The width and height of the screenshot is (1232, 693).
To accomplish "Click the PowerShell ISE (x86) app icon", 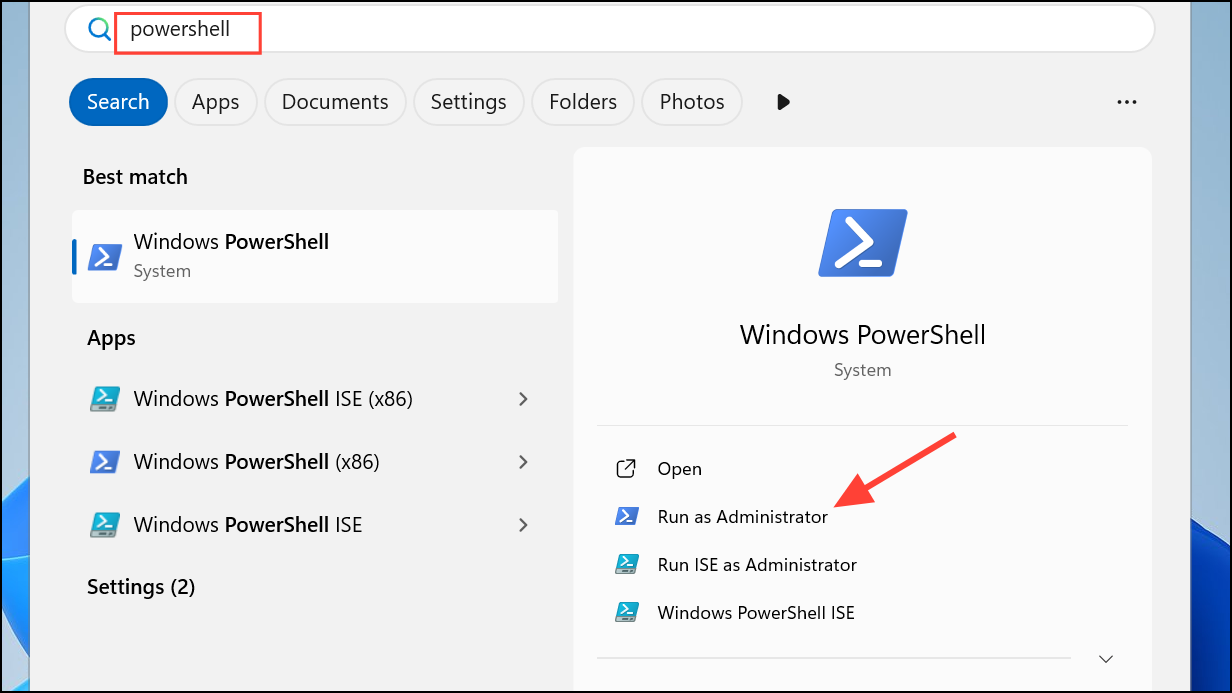I will click(x=105, y=399).
